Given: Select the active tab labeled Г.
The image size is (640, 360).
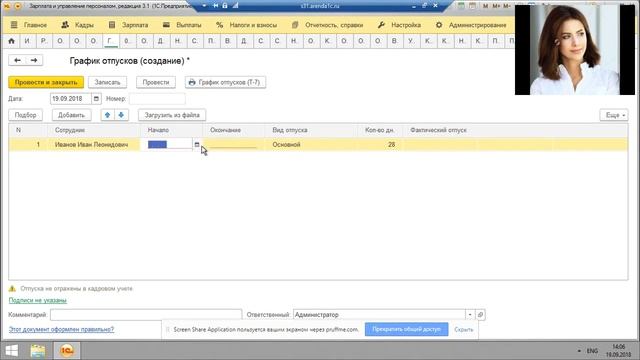Looking at the screenshot, I should (x=110, y=41).
